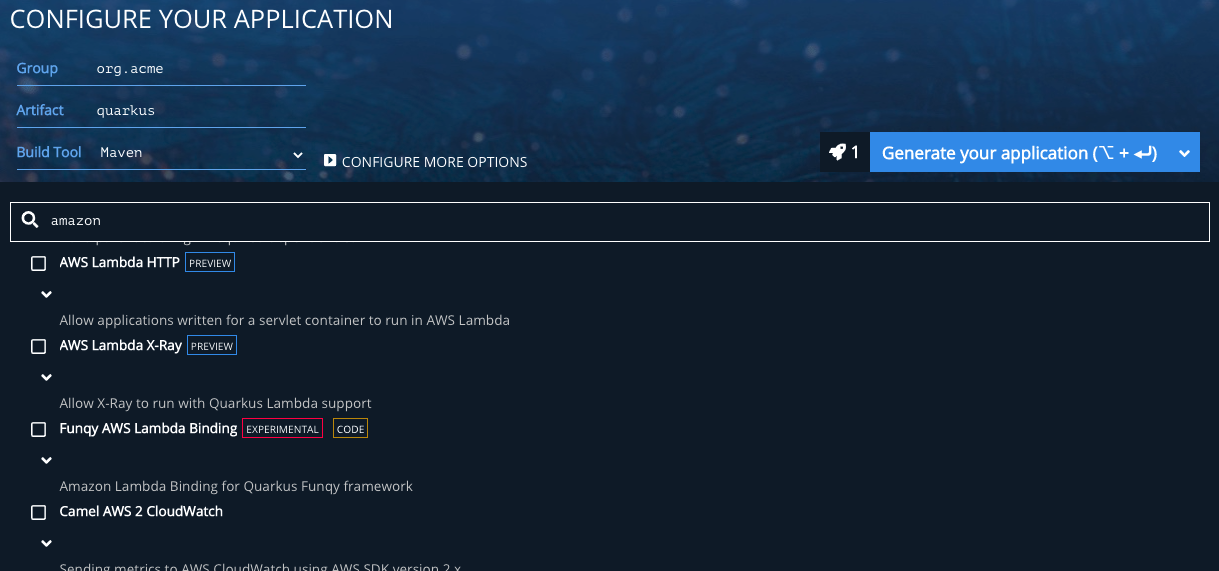Click description 'Allow X-Ray to run with Quarkus Lambda support'
This screenshot has width=1219, height=571.
[215, 404]
